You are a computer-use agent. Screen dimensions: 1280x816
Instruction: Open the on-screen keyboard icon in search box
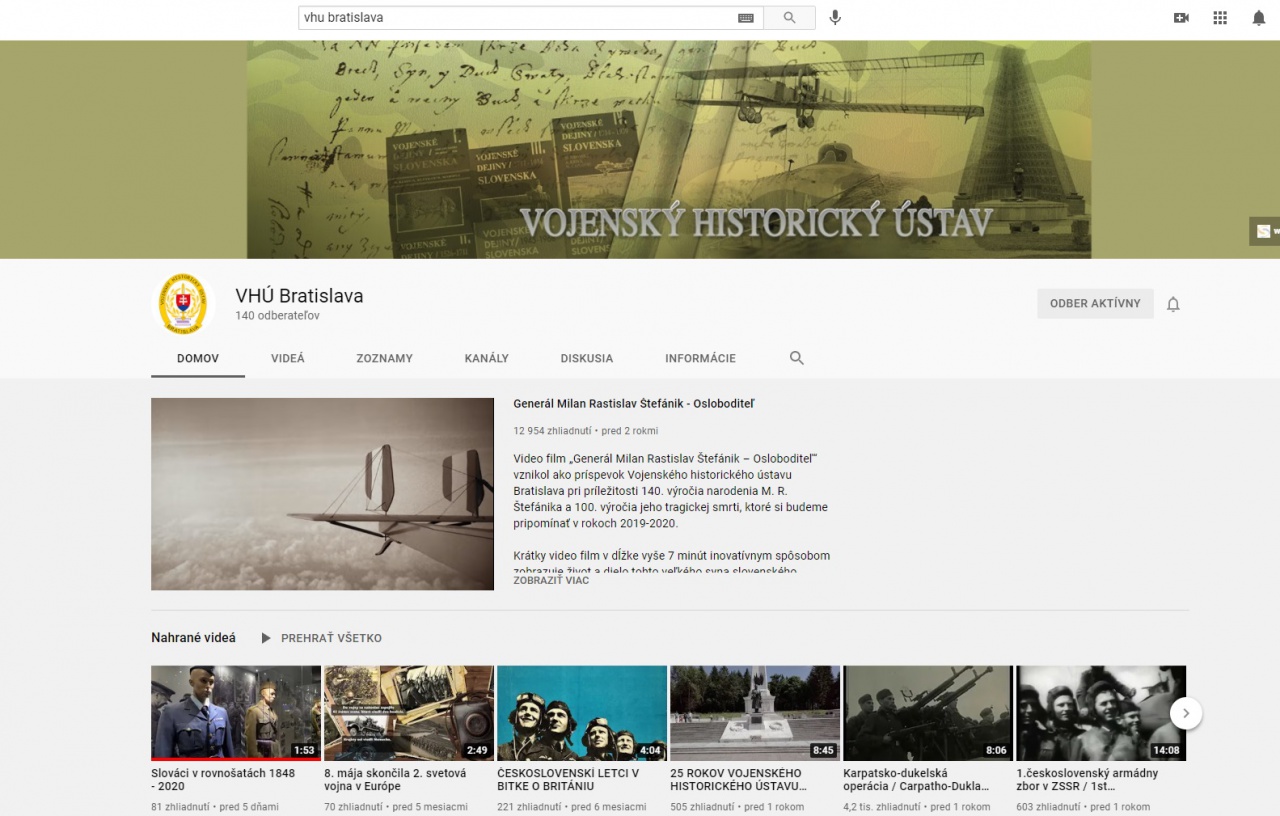pyautogui.click(x=746, y=18)
